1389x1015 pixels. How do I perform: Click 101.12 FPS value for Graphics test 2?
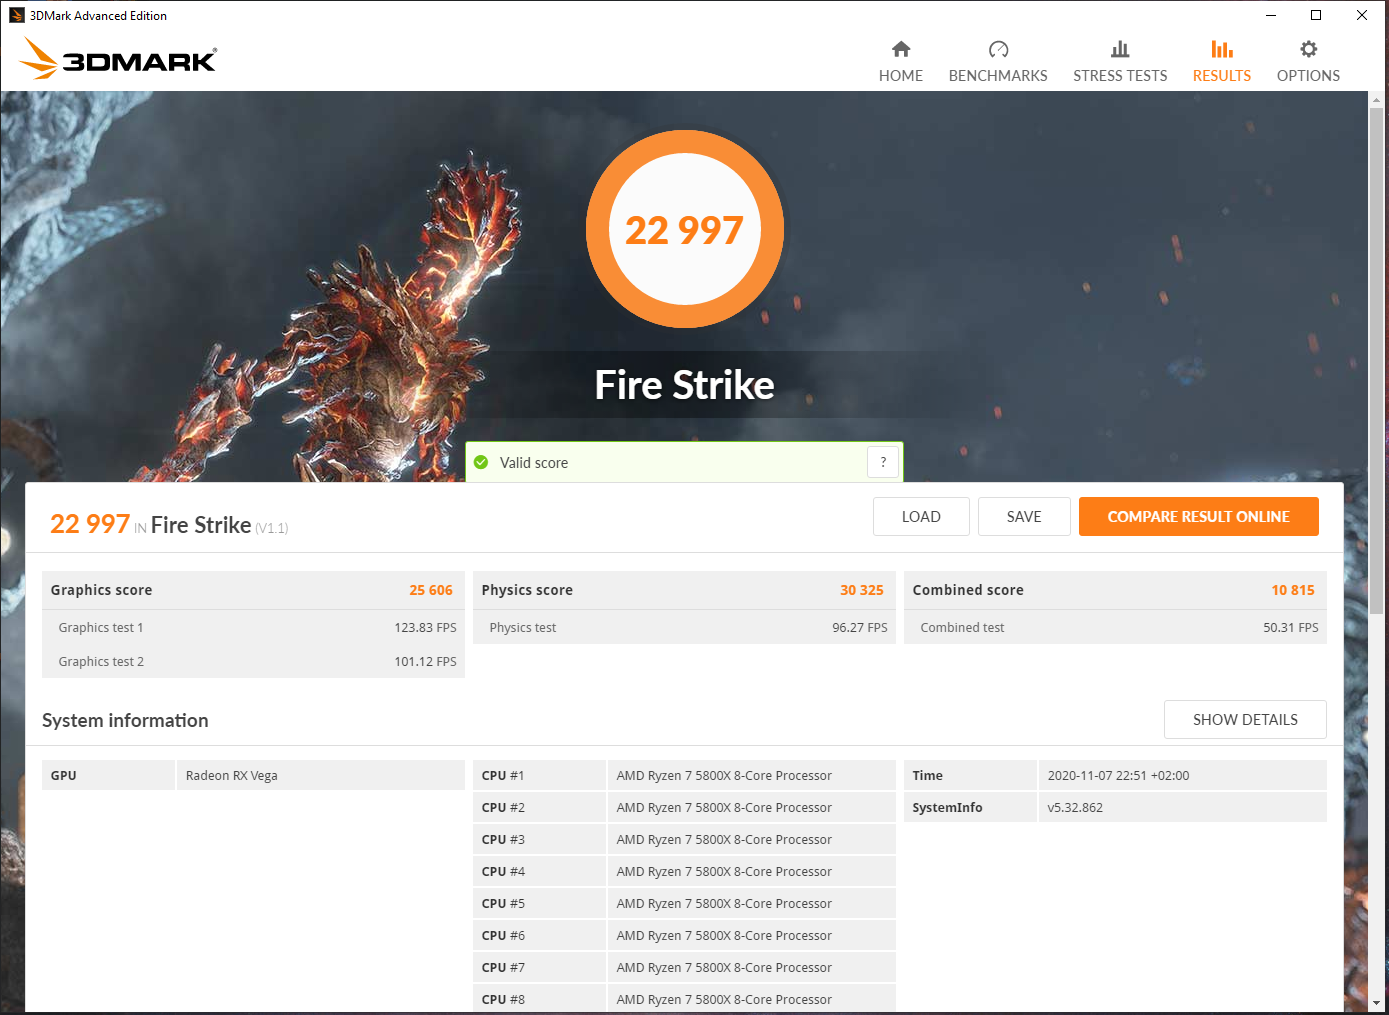tap(425, 662)
